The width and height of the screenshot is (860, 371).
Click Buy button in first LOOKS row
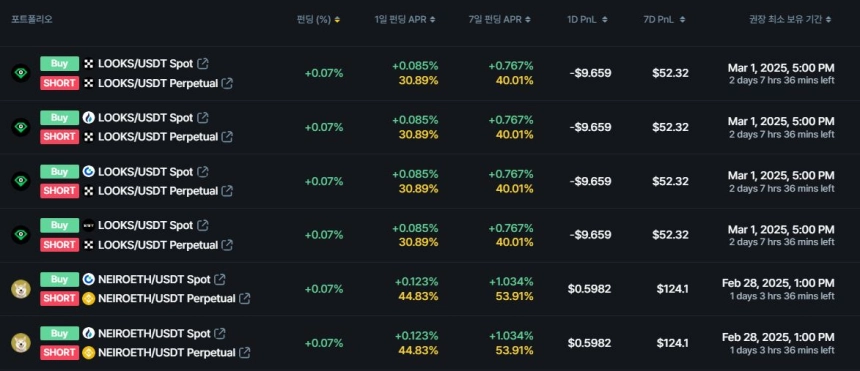(59, 64)
